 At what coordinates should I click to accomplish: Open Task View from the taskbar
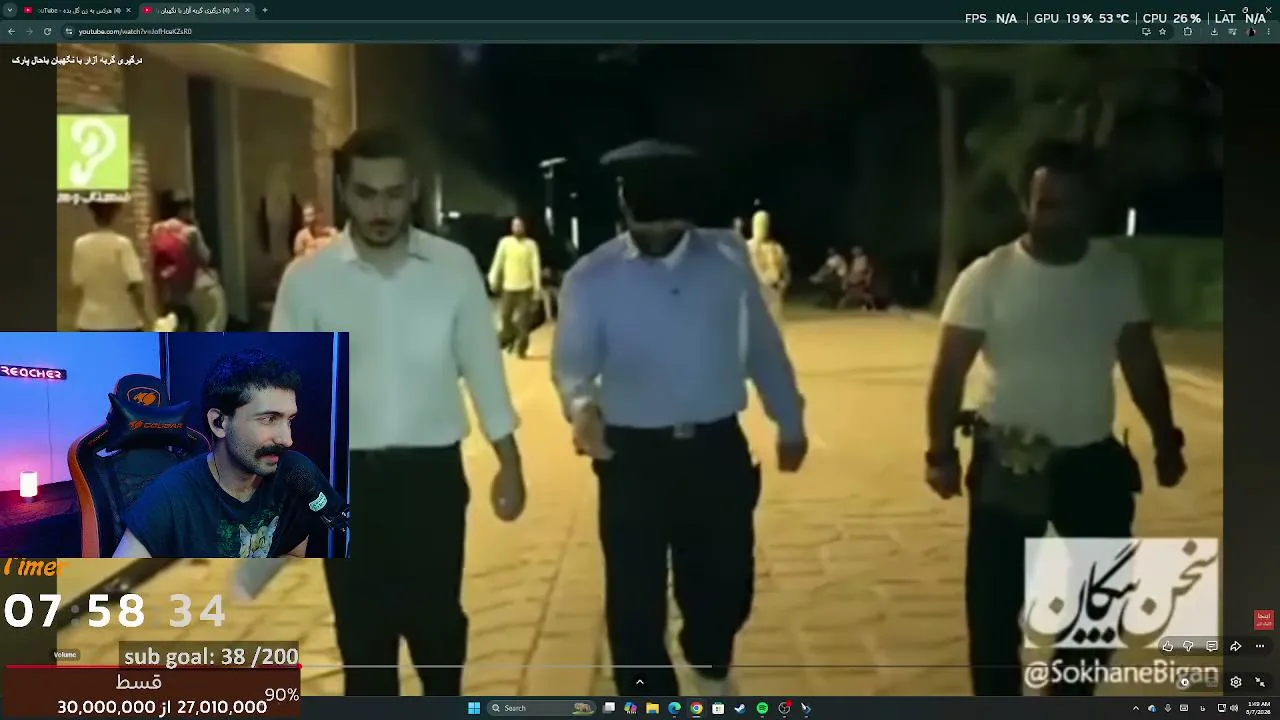tap(609, 708)
